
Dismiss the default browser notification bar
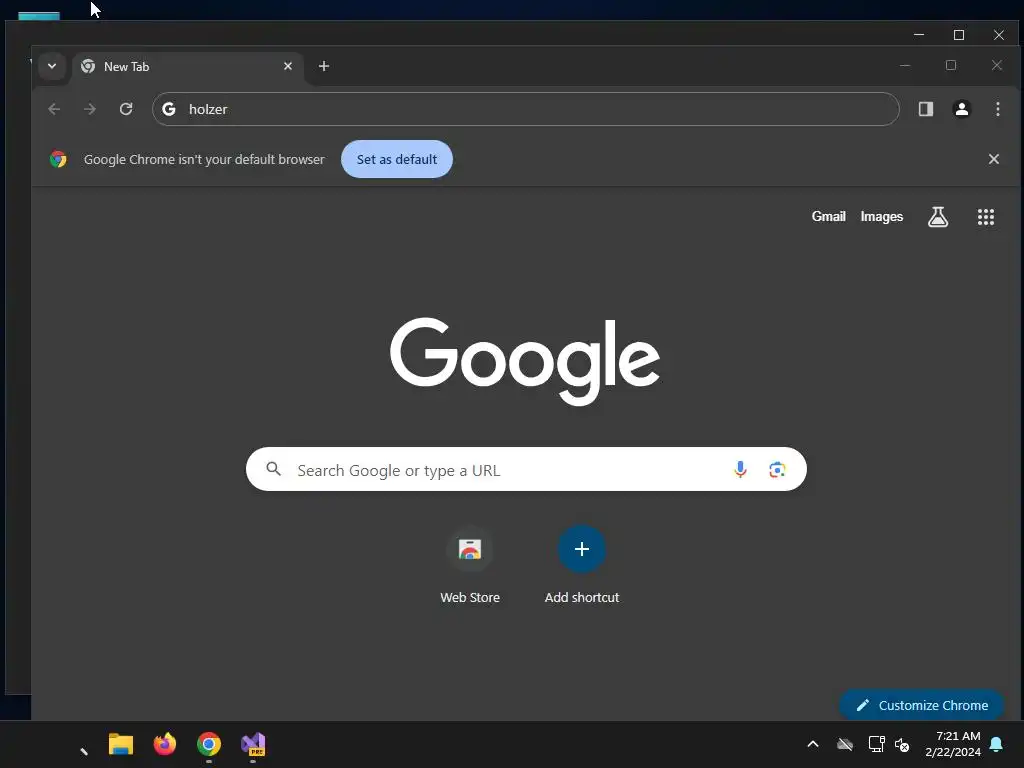click(x=993, y=159)
